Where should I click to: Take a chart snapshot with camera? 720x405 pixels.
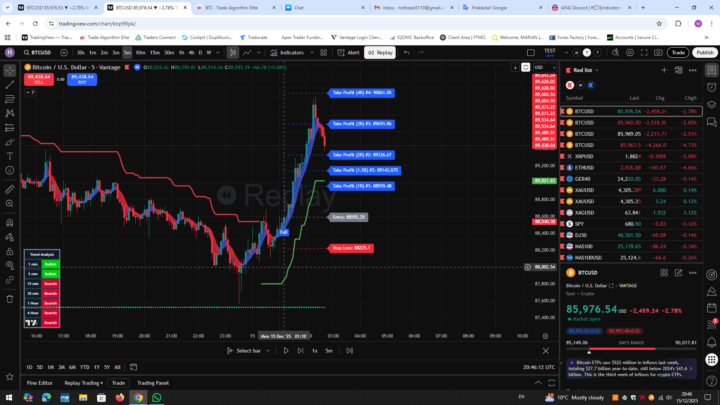(658, 53)
